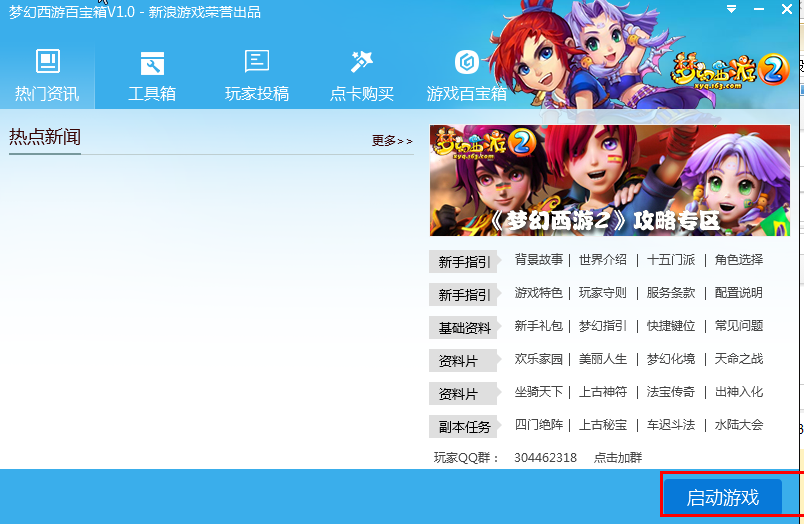Select the 新手指引 label beside 游戏特色
Viewport: 804px width, 524px height.
point(464,295)
